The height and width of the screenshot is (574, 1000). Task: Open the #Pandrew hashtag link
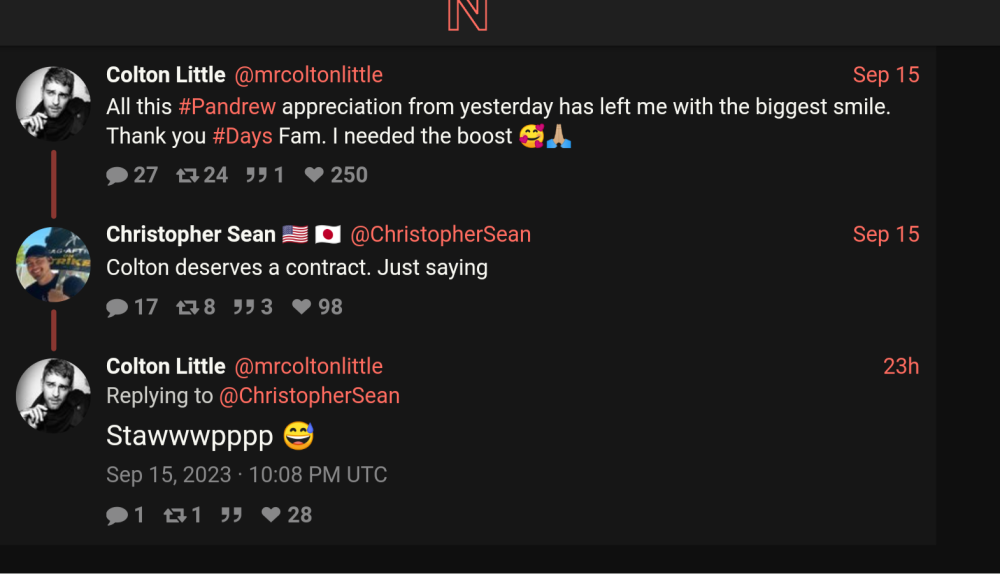(227, 106)
